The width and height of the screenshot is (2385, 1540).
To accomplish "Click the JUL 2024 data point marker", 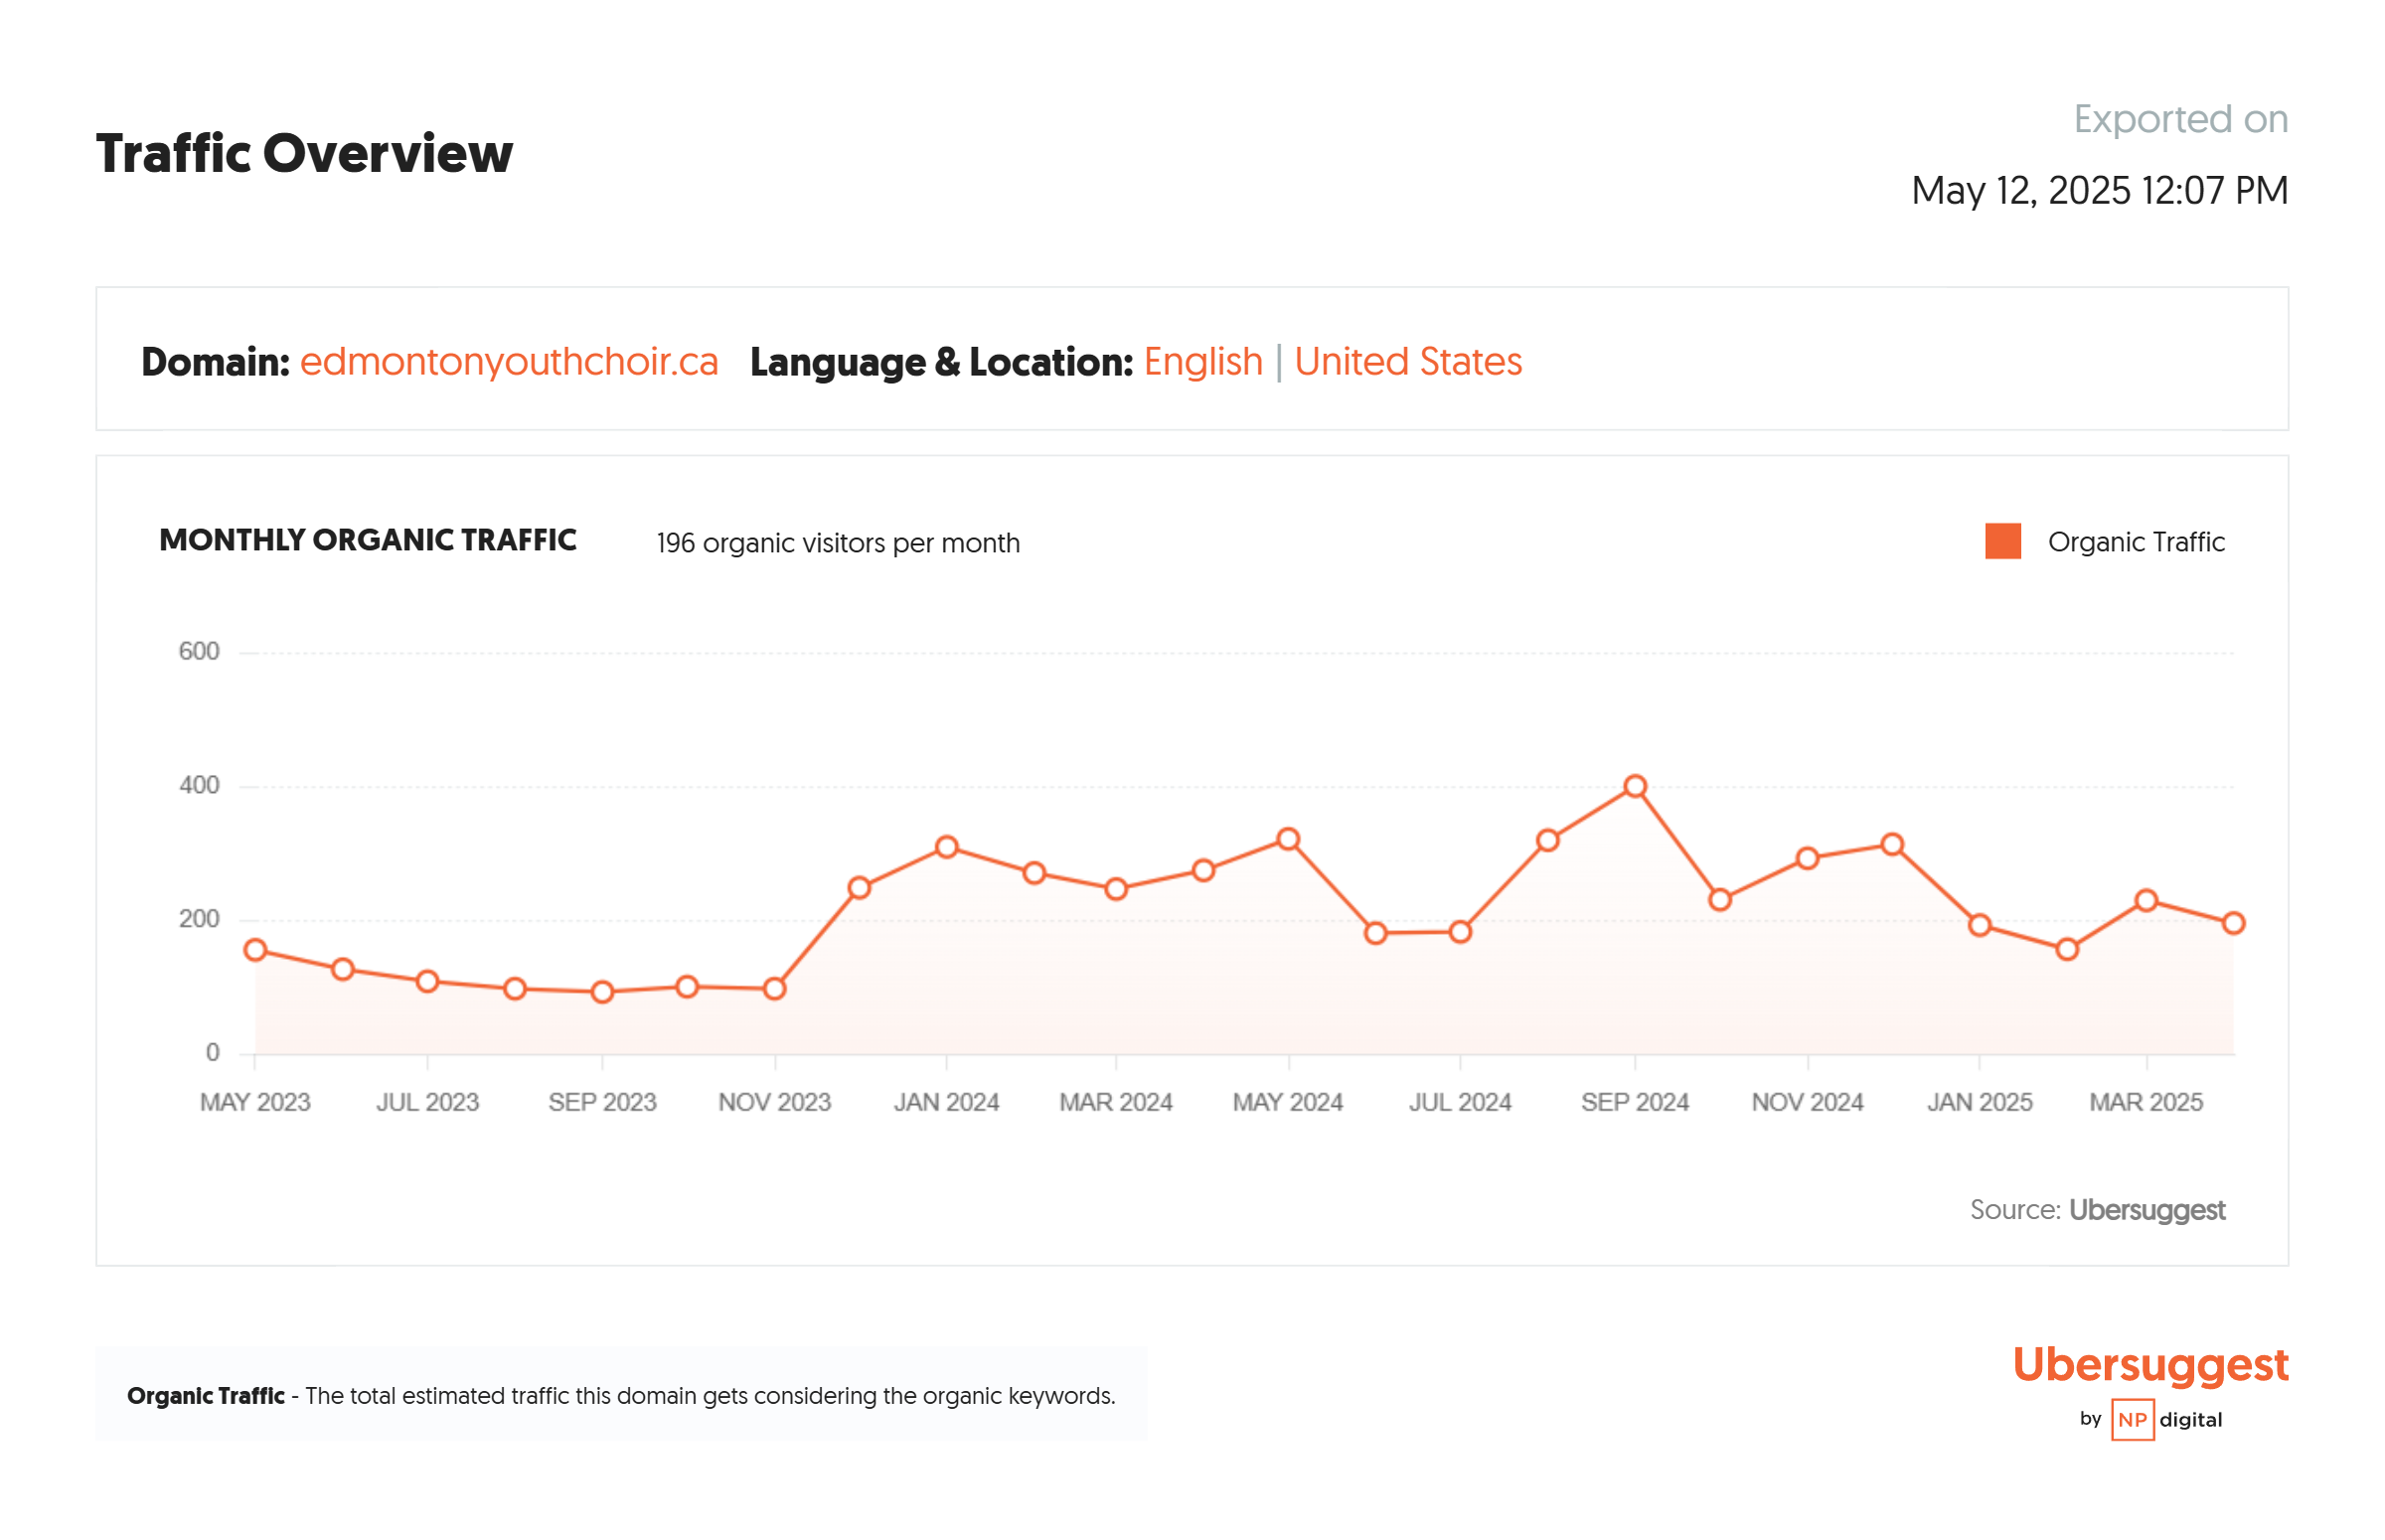I will [1459, 932].
